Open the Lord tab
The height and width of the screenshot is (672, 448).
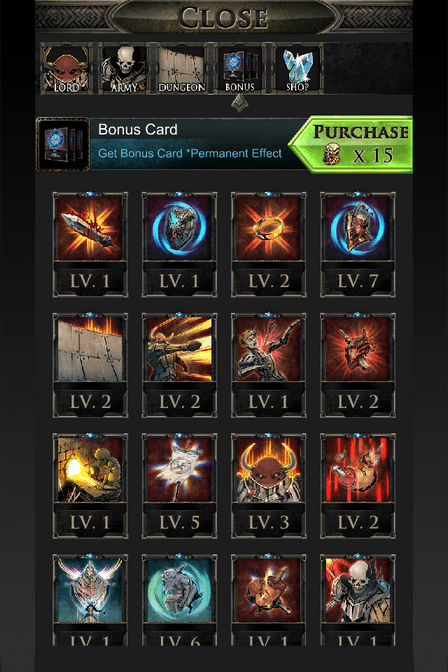(x=67, y=69)
